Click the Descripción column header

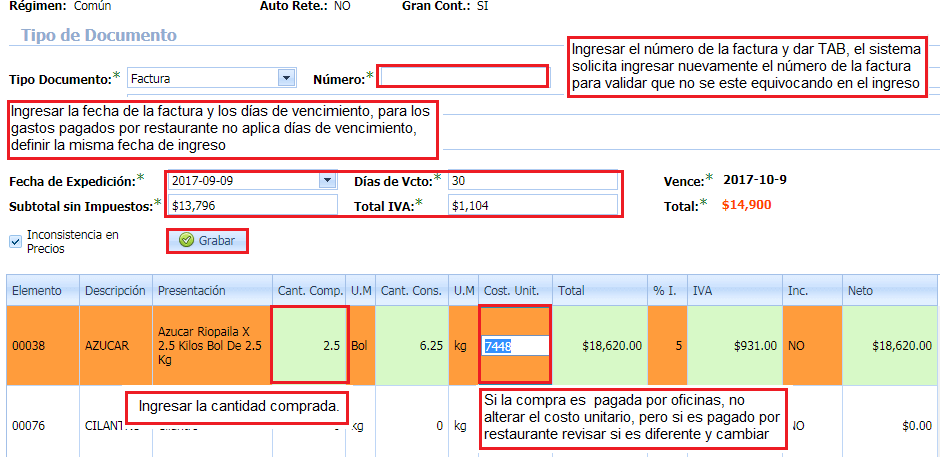116,291
